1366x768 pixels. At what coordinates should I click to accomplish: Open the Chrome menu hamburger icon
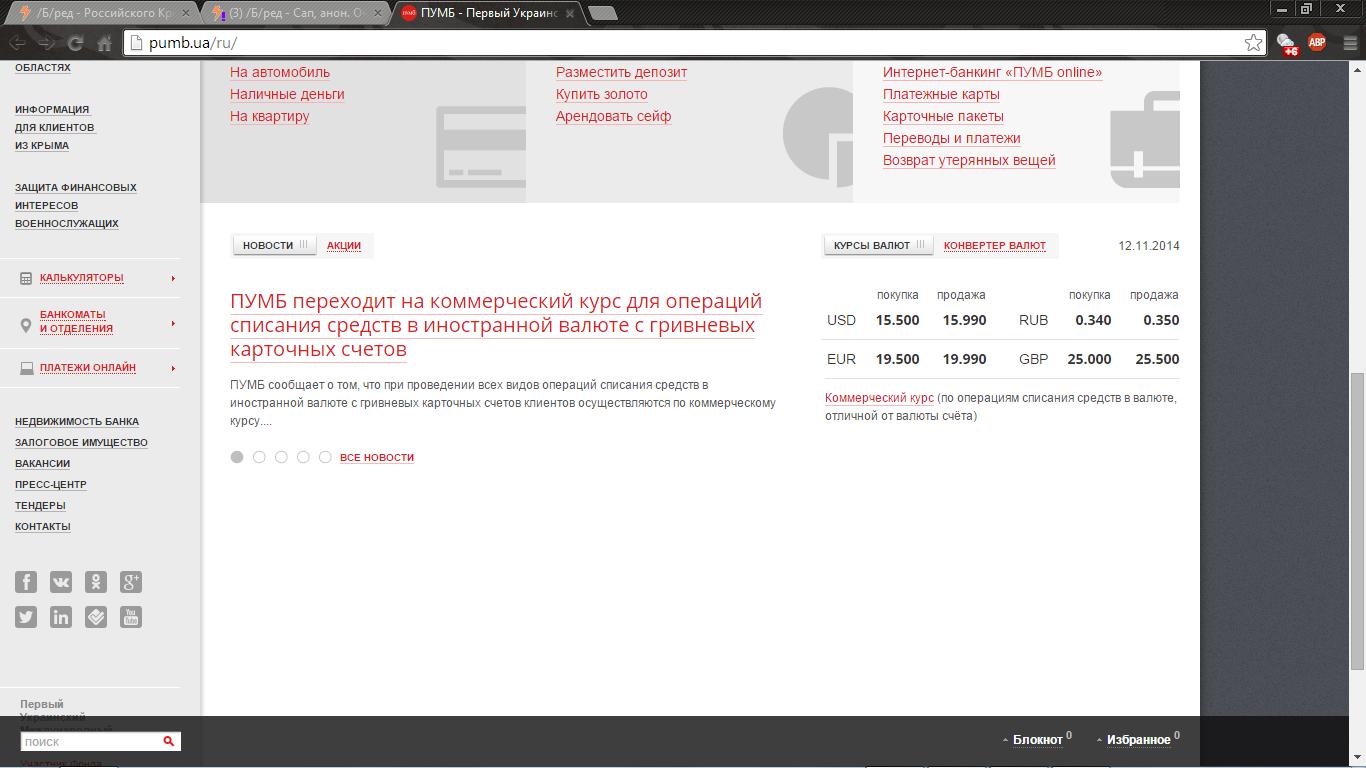point(1349,42)
